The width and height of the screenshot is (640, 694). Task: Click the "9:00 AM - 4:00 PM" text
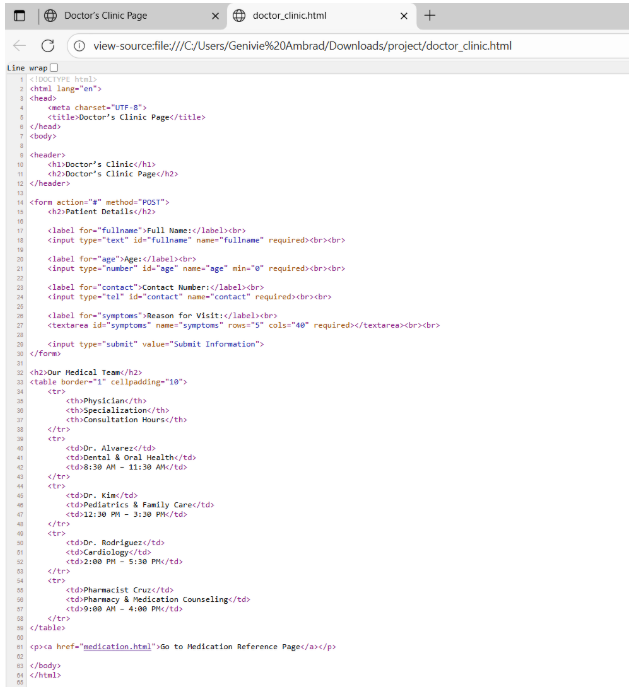122,609
